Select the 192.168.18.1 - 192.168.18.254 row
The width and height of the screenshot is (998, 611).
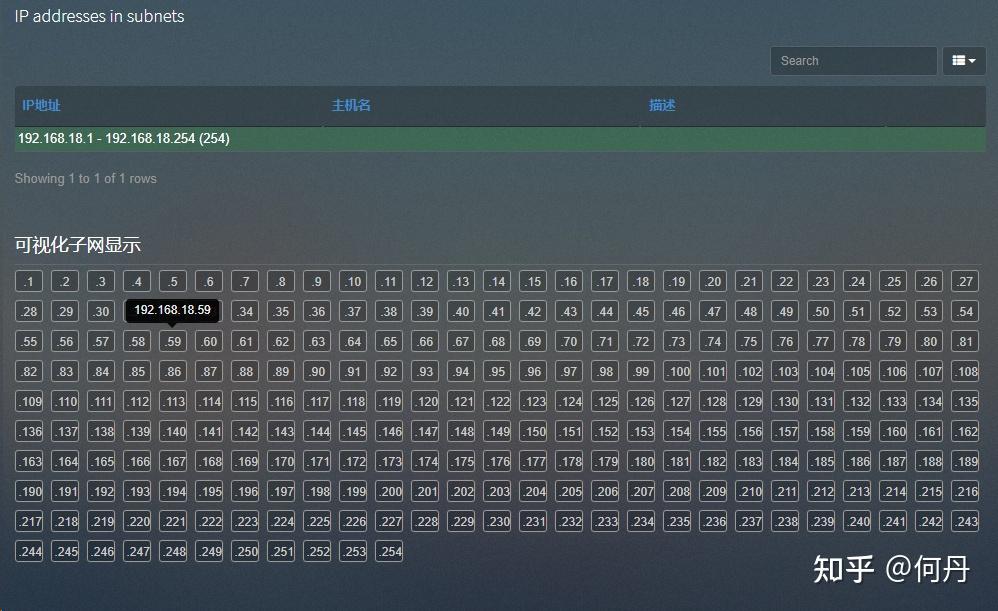point(500,139)
